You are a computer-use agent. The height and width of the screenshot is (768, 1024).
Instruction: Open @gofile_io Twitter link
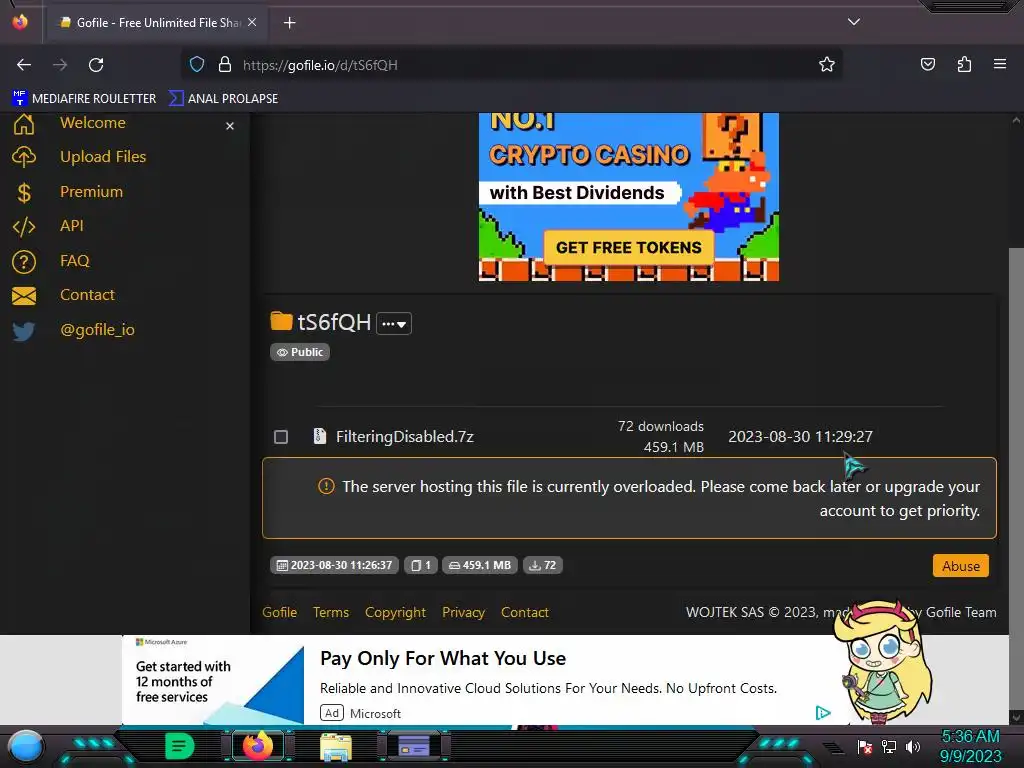tap(97, 330)
